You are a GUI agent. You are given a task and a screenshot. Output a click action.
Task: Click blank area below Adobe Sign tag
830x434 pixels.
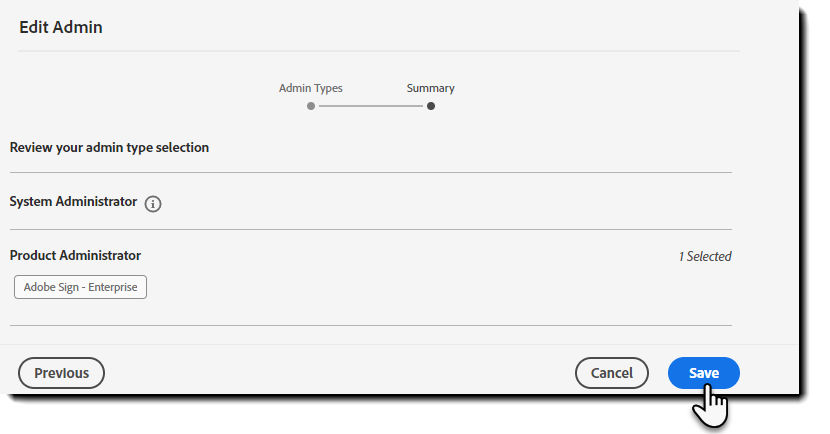point(371,312)
